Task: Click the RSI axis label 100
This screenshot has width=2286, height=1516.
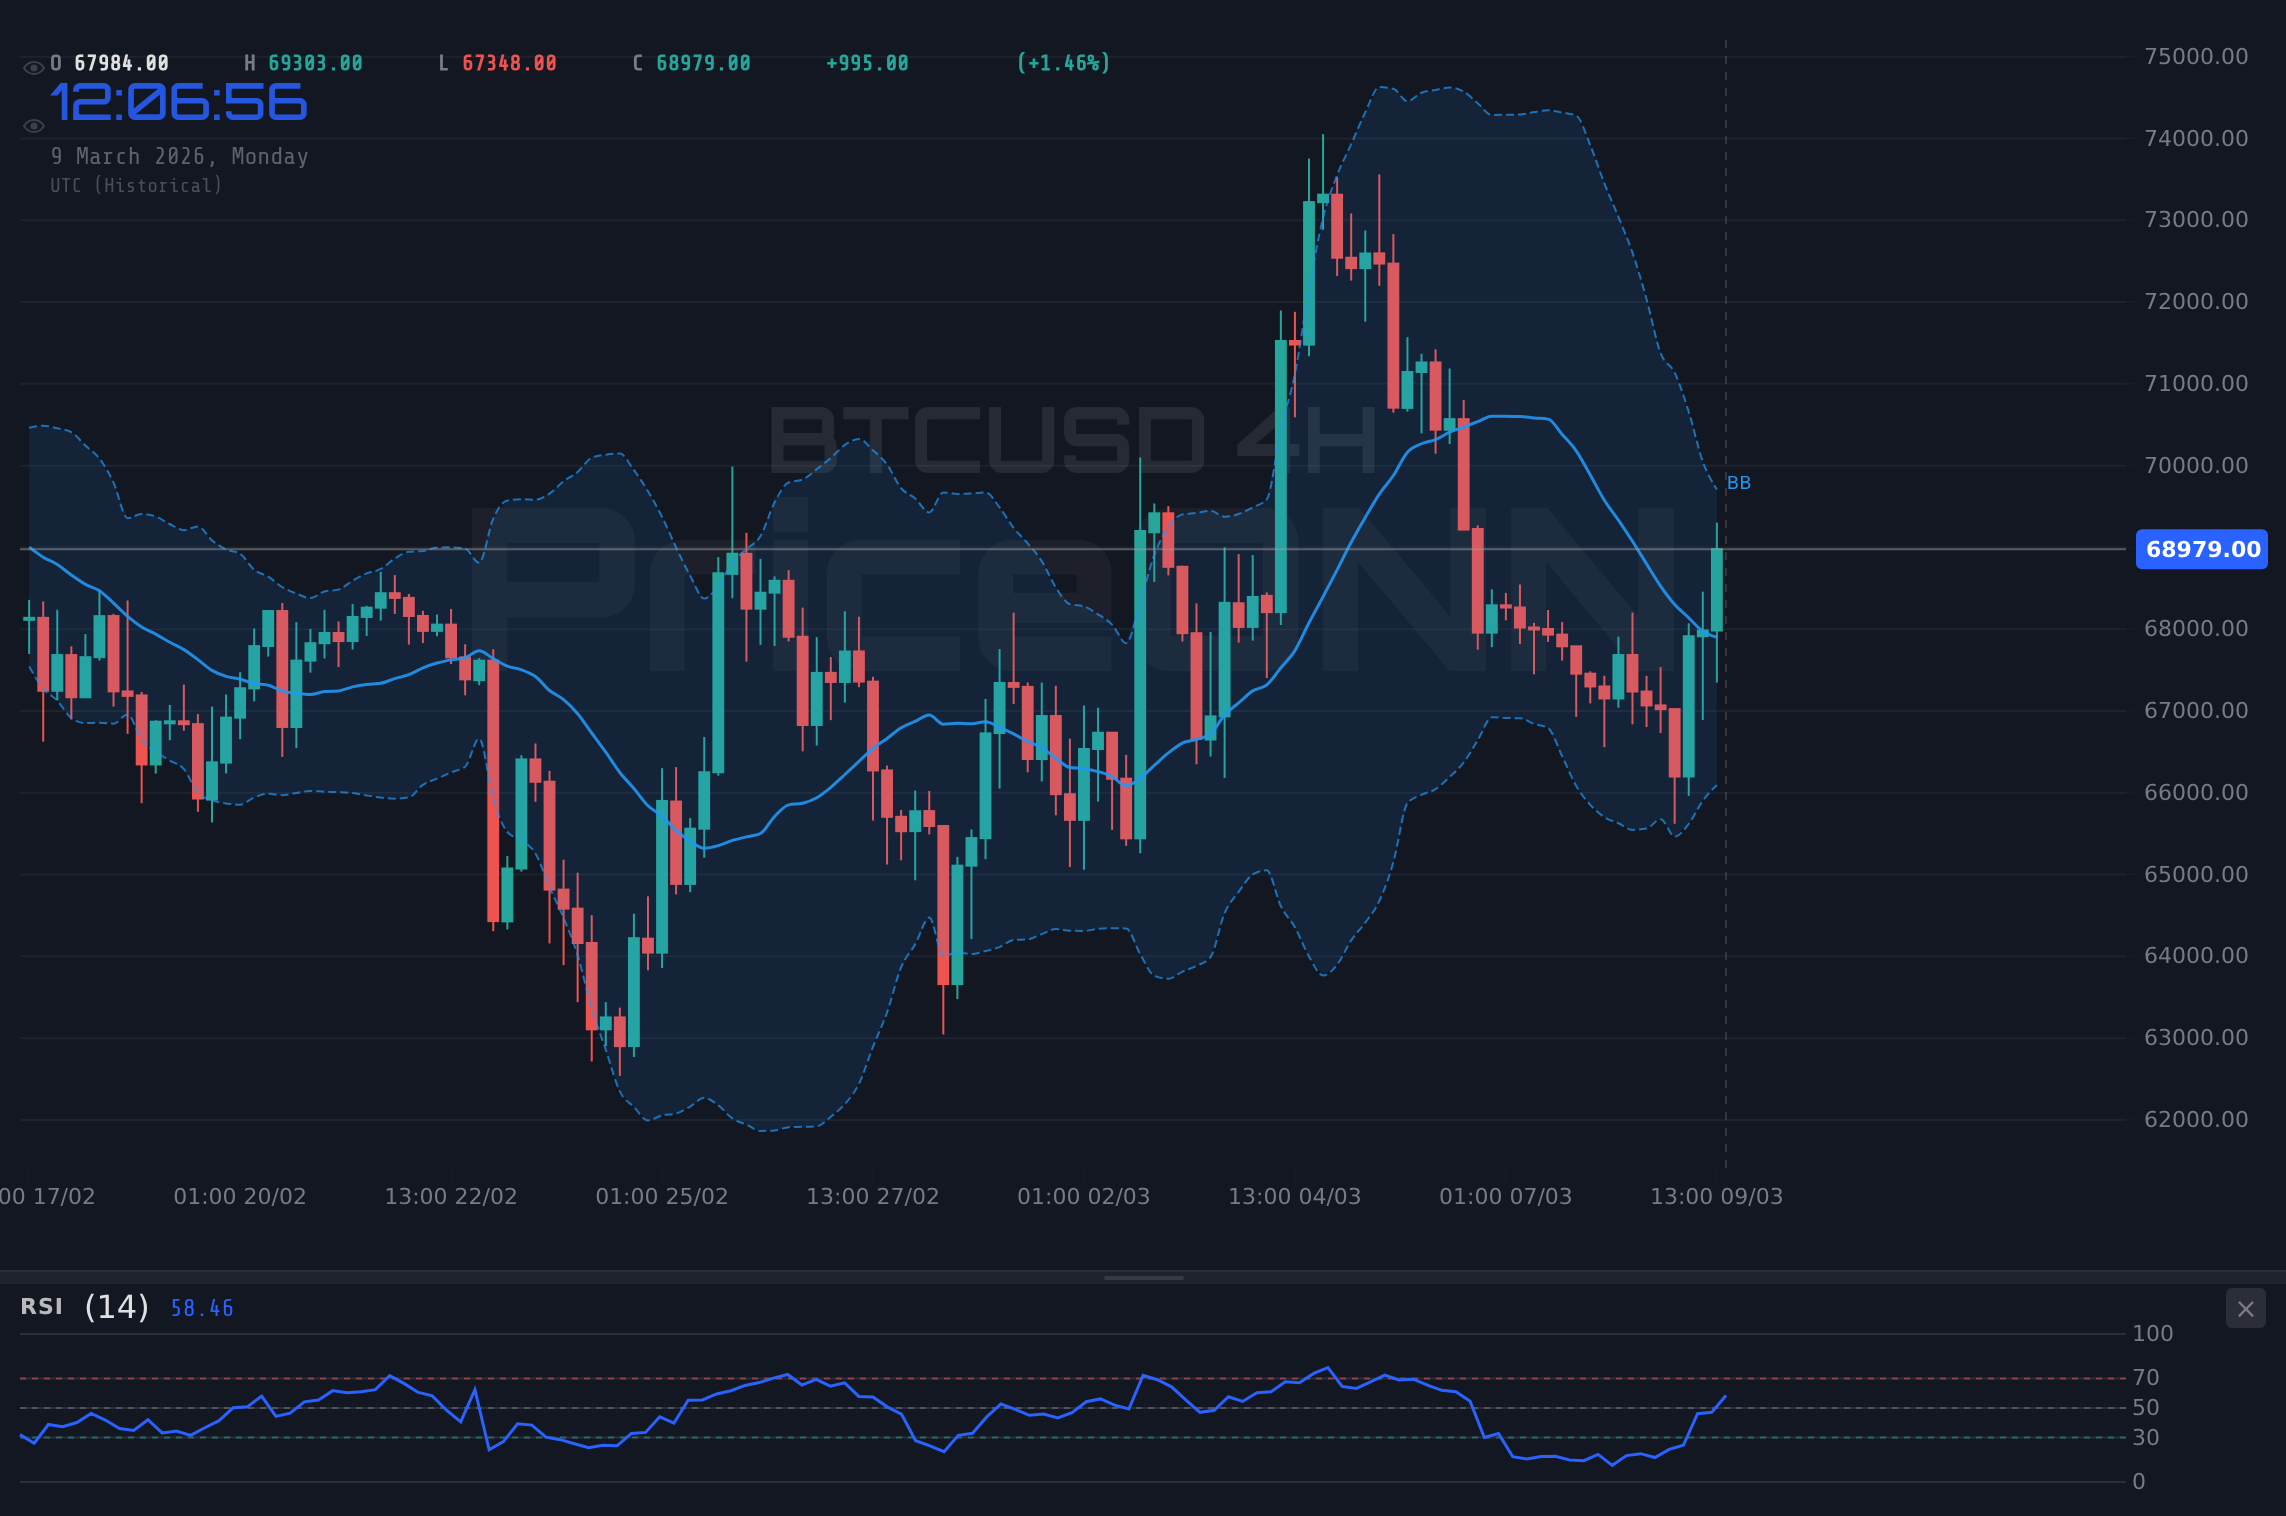Action: (2153, 1333)
